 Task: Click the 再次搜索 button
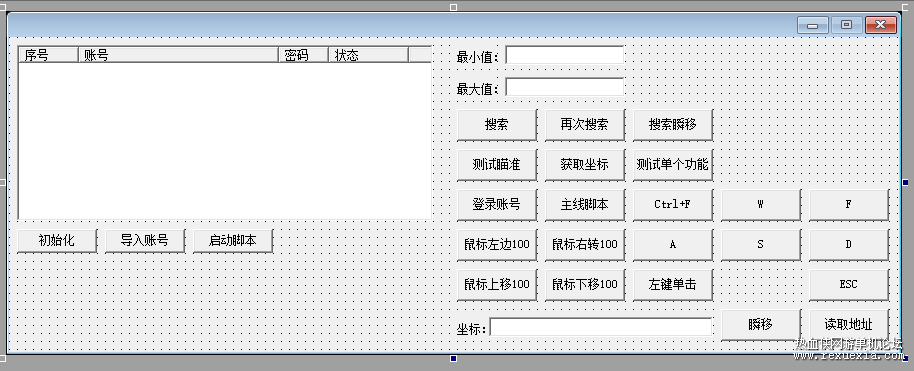point(585,125)
